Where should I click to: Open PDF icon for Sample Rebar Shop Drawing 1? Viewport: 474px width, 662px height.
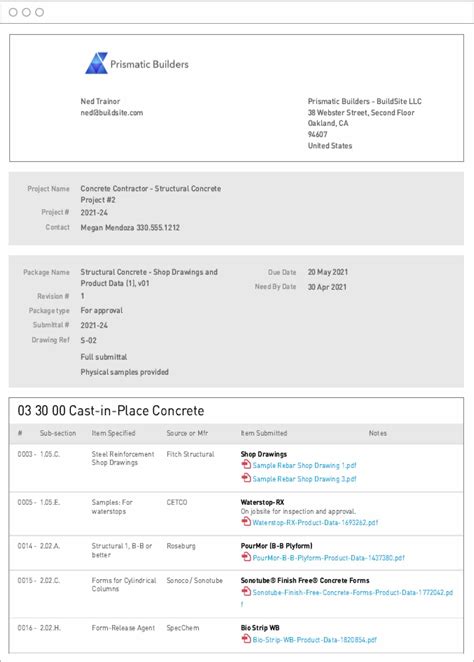[246, 464]
